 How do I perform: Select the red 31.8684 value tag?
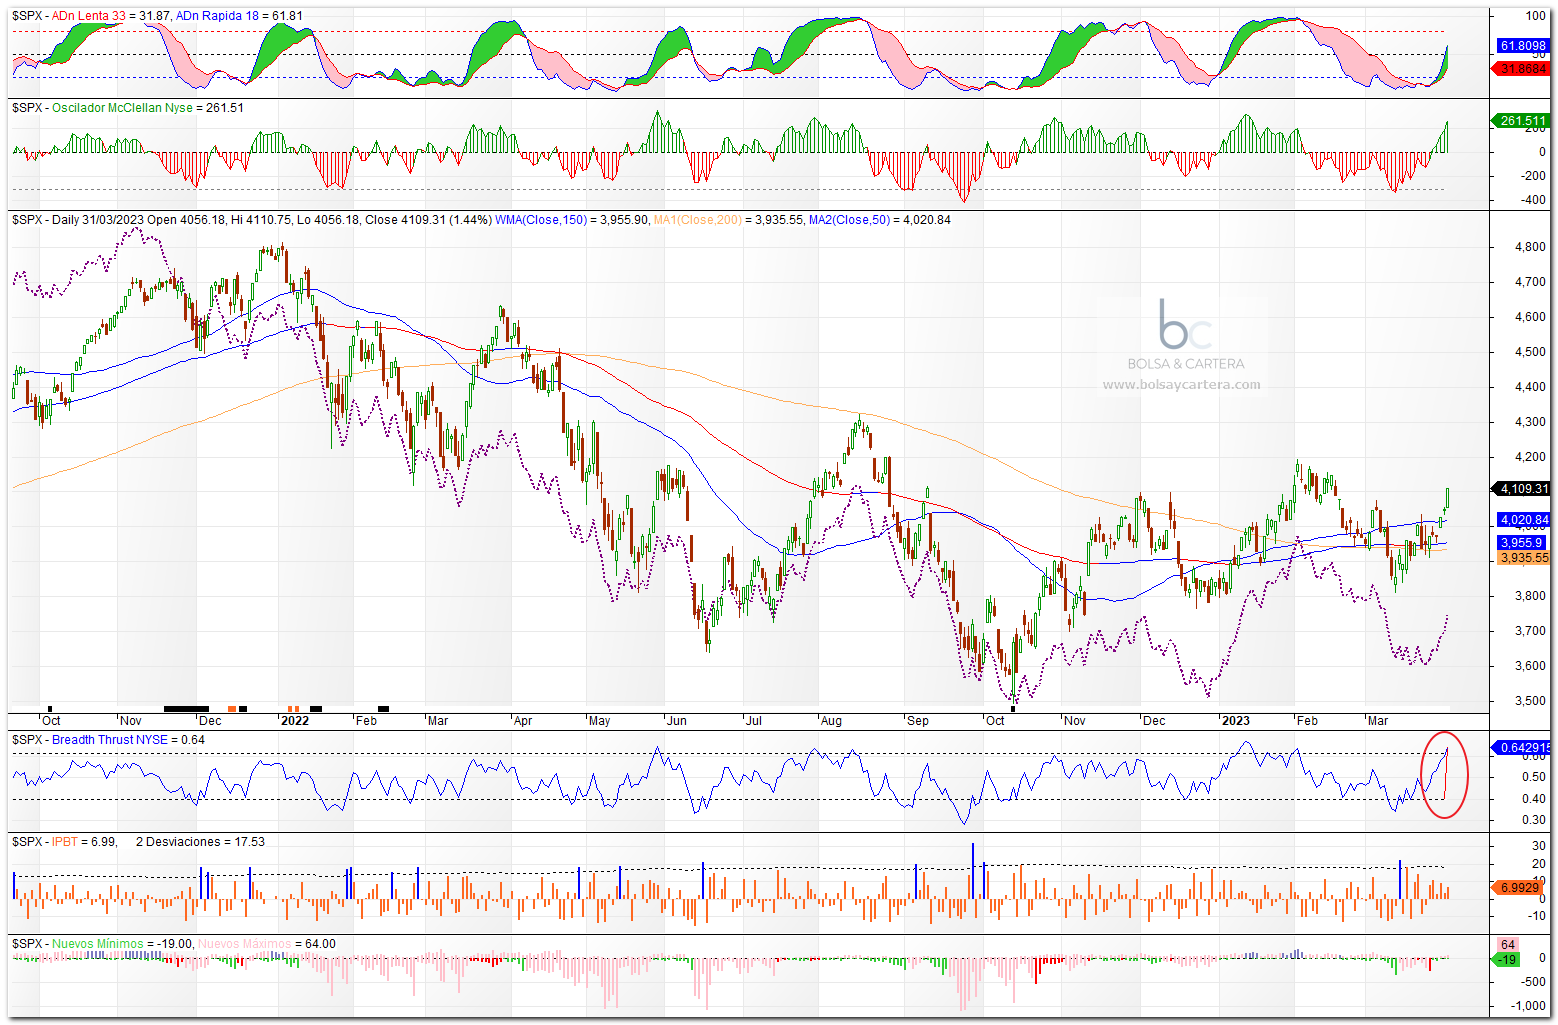[1523, 69]
